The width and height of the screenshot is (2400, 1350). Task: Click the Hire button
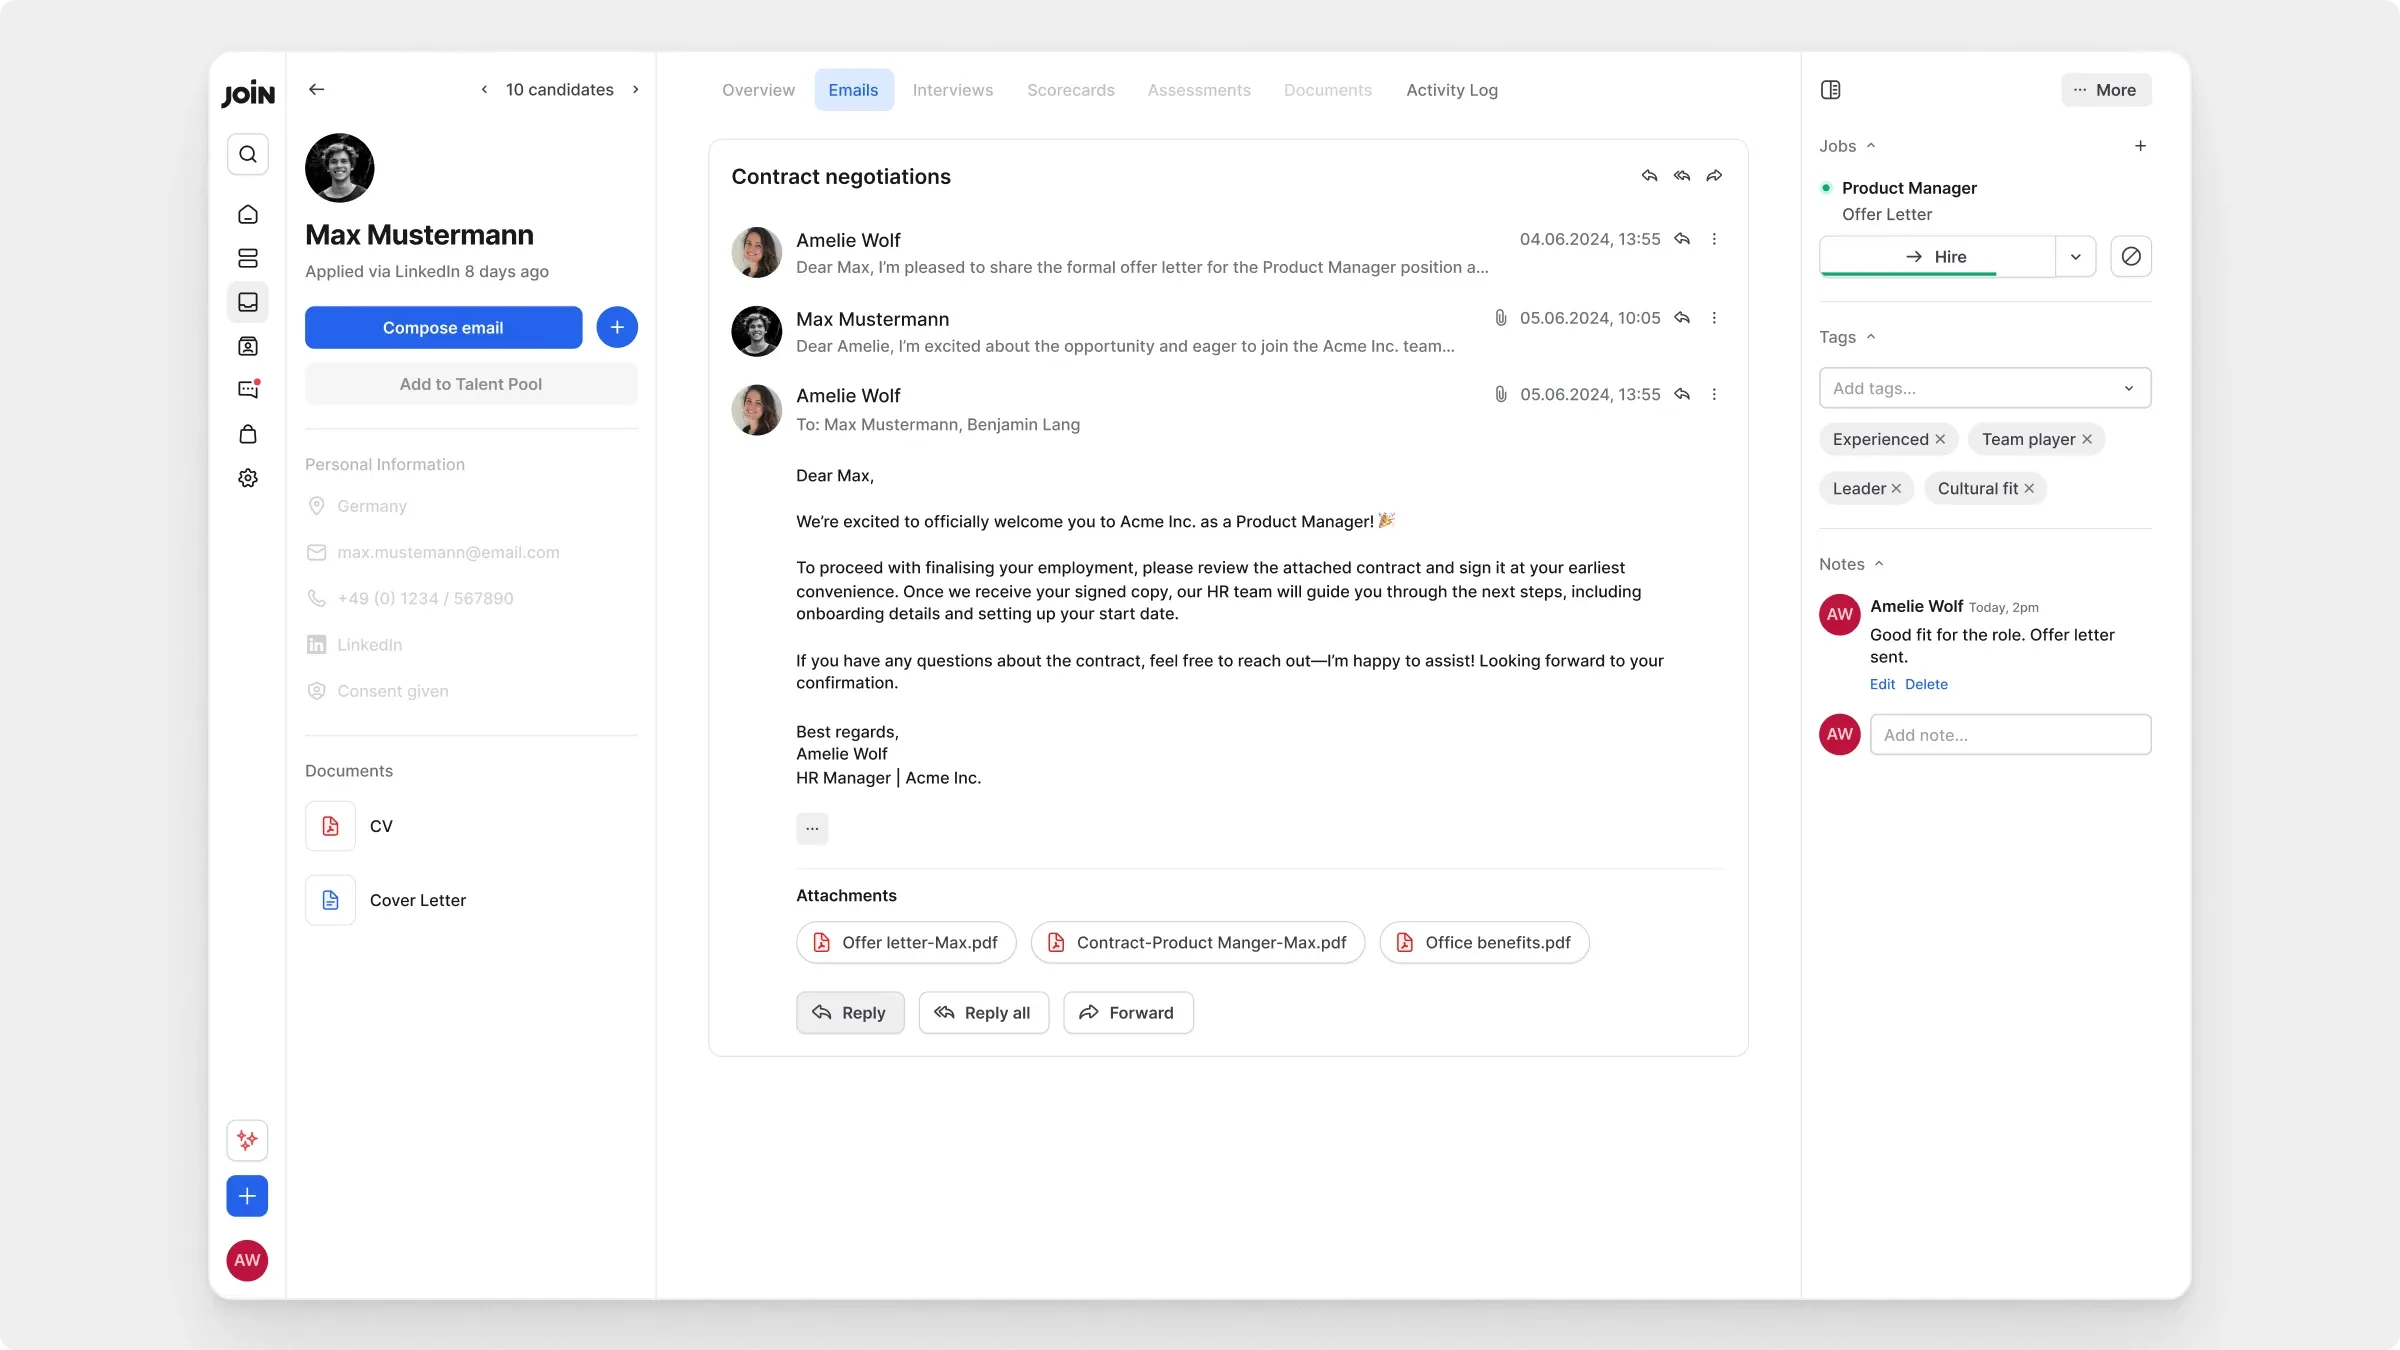(x=1937, y=256)
